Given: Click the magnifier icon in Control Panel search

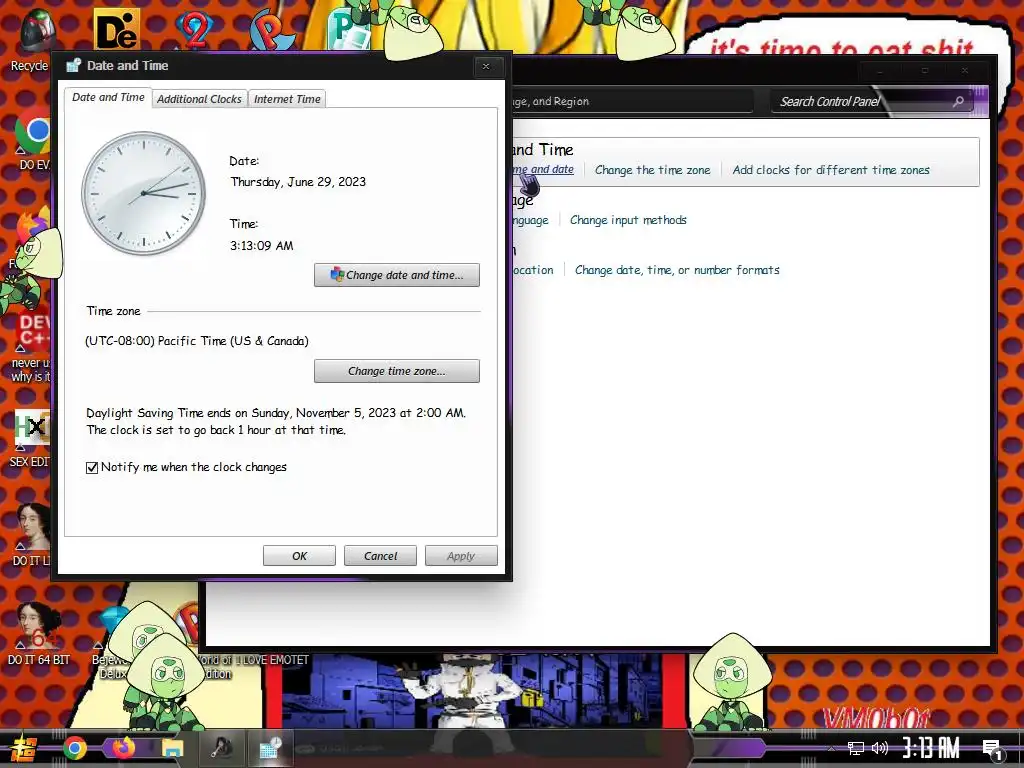Looking at the screenshot, I should tap(958, 101).
